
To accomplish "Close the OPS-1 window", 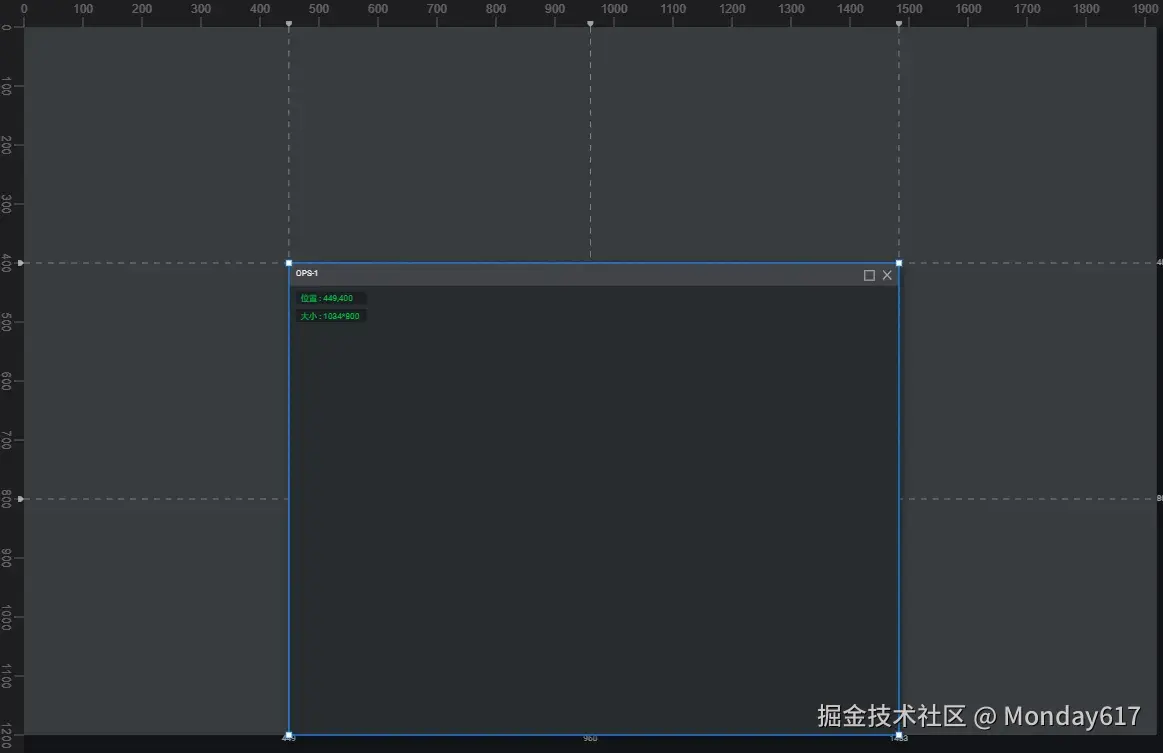I will pos(887,275).
